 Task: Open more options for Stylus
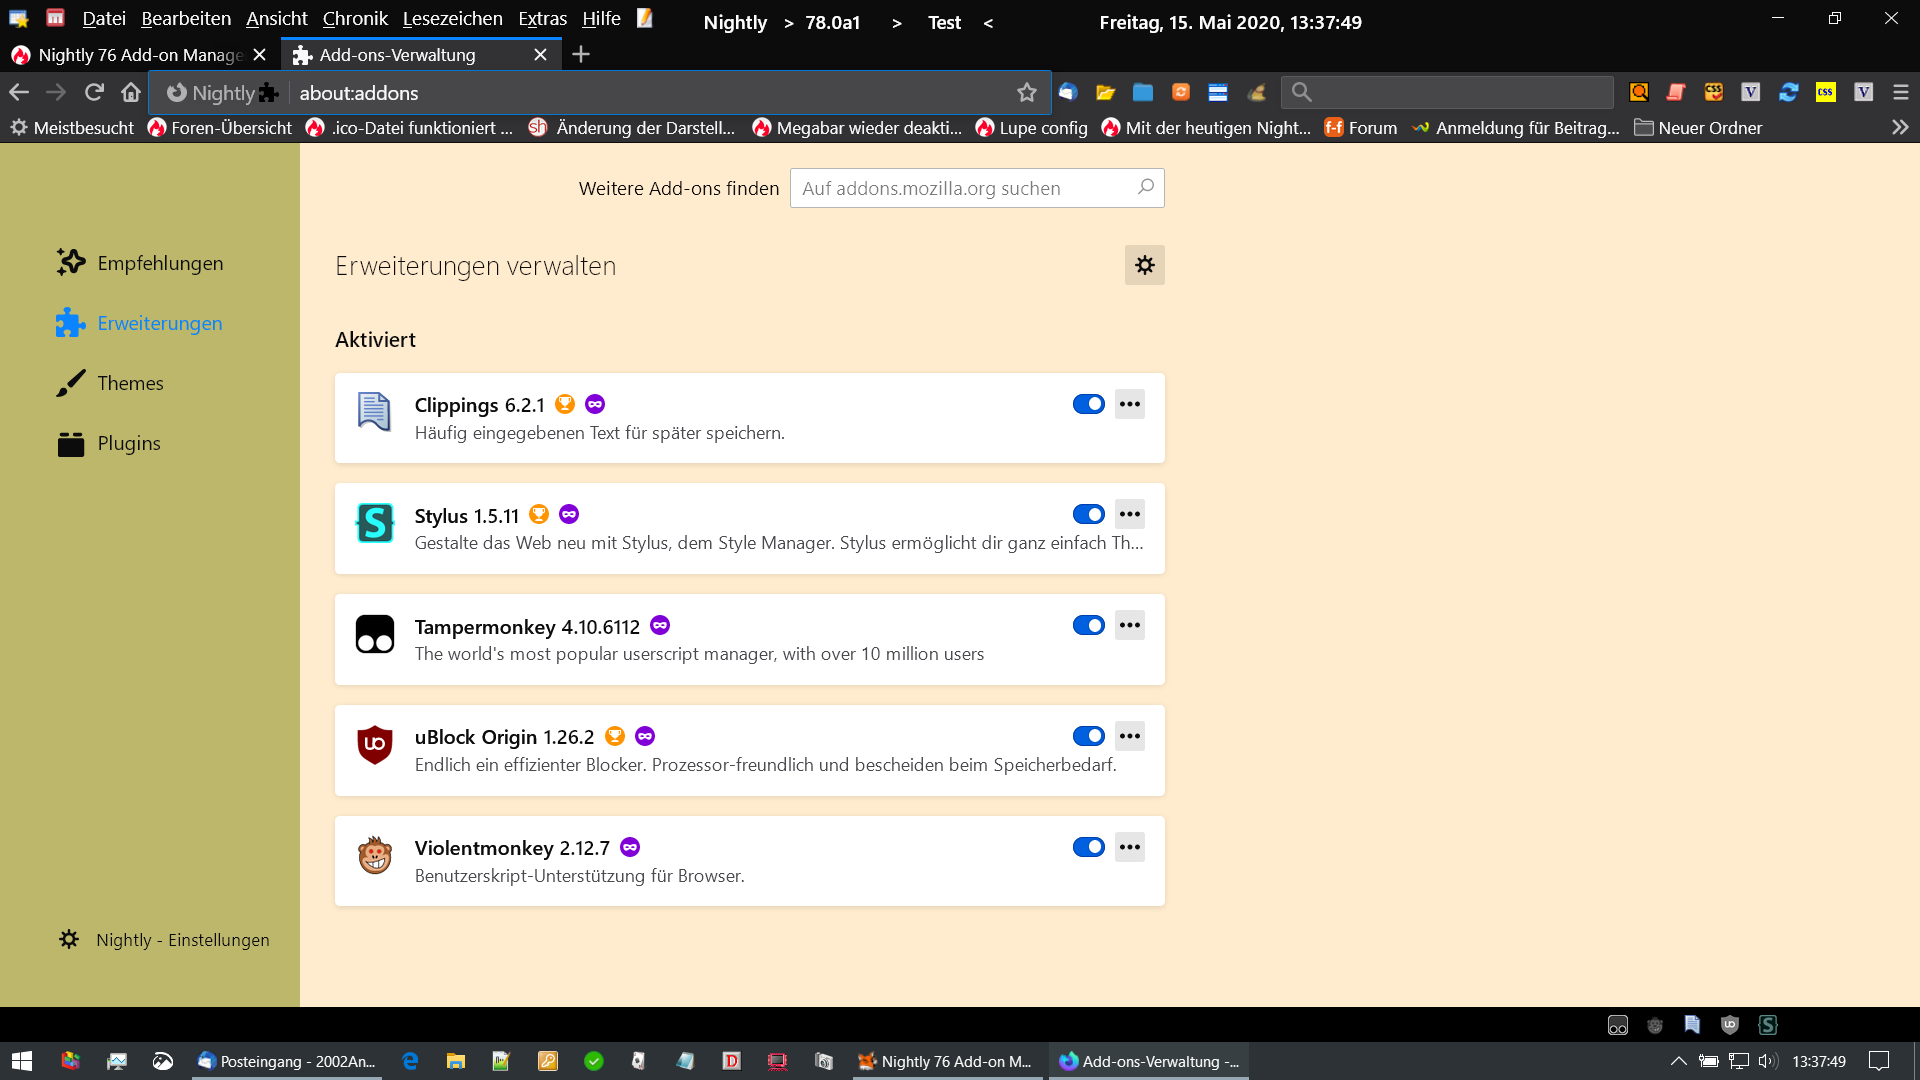pos(1130,514)
